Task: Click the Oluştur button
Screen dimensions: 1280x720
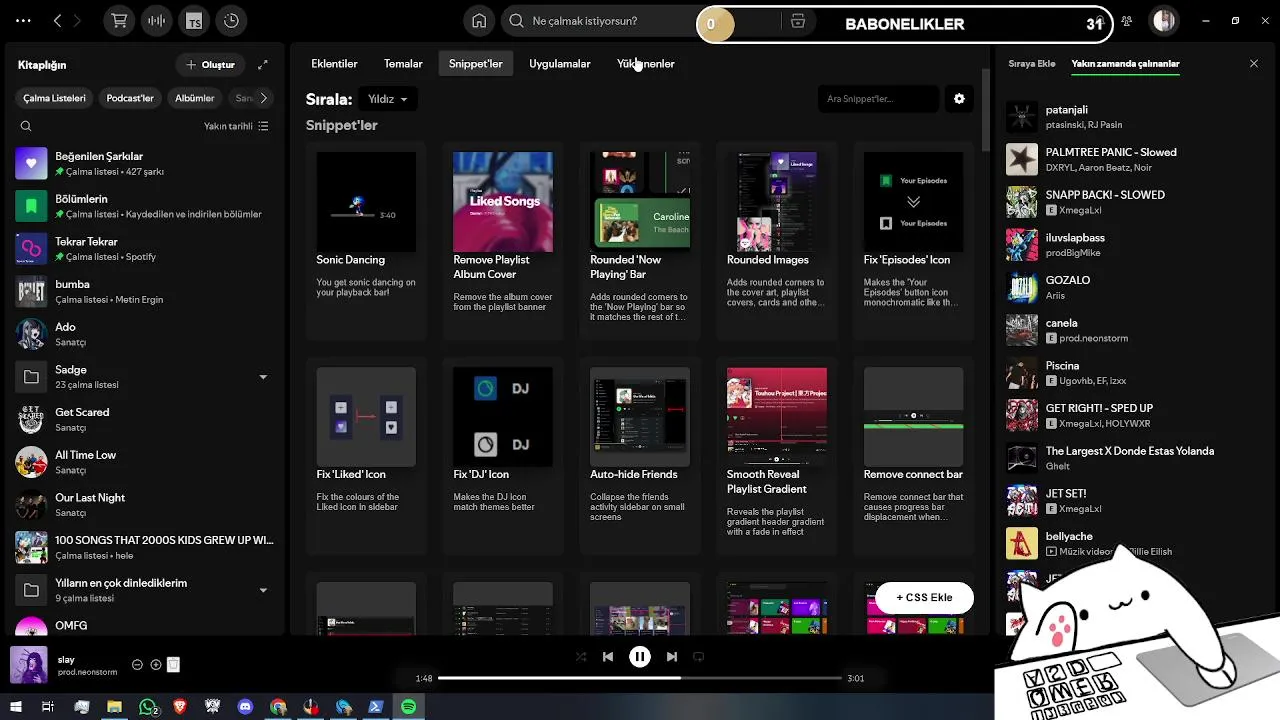Action: coord(210,65)
